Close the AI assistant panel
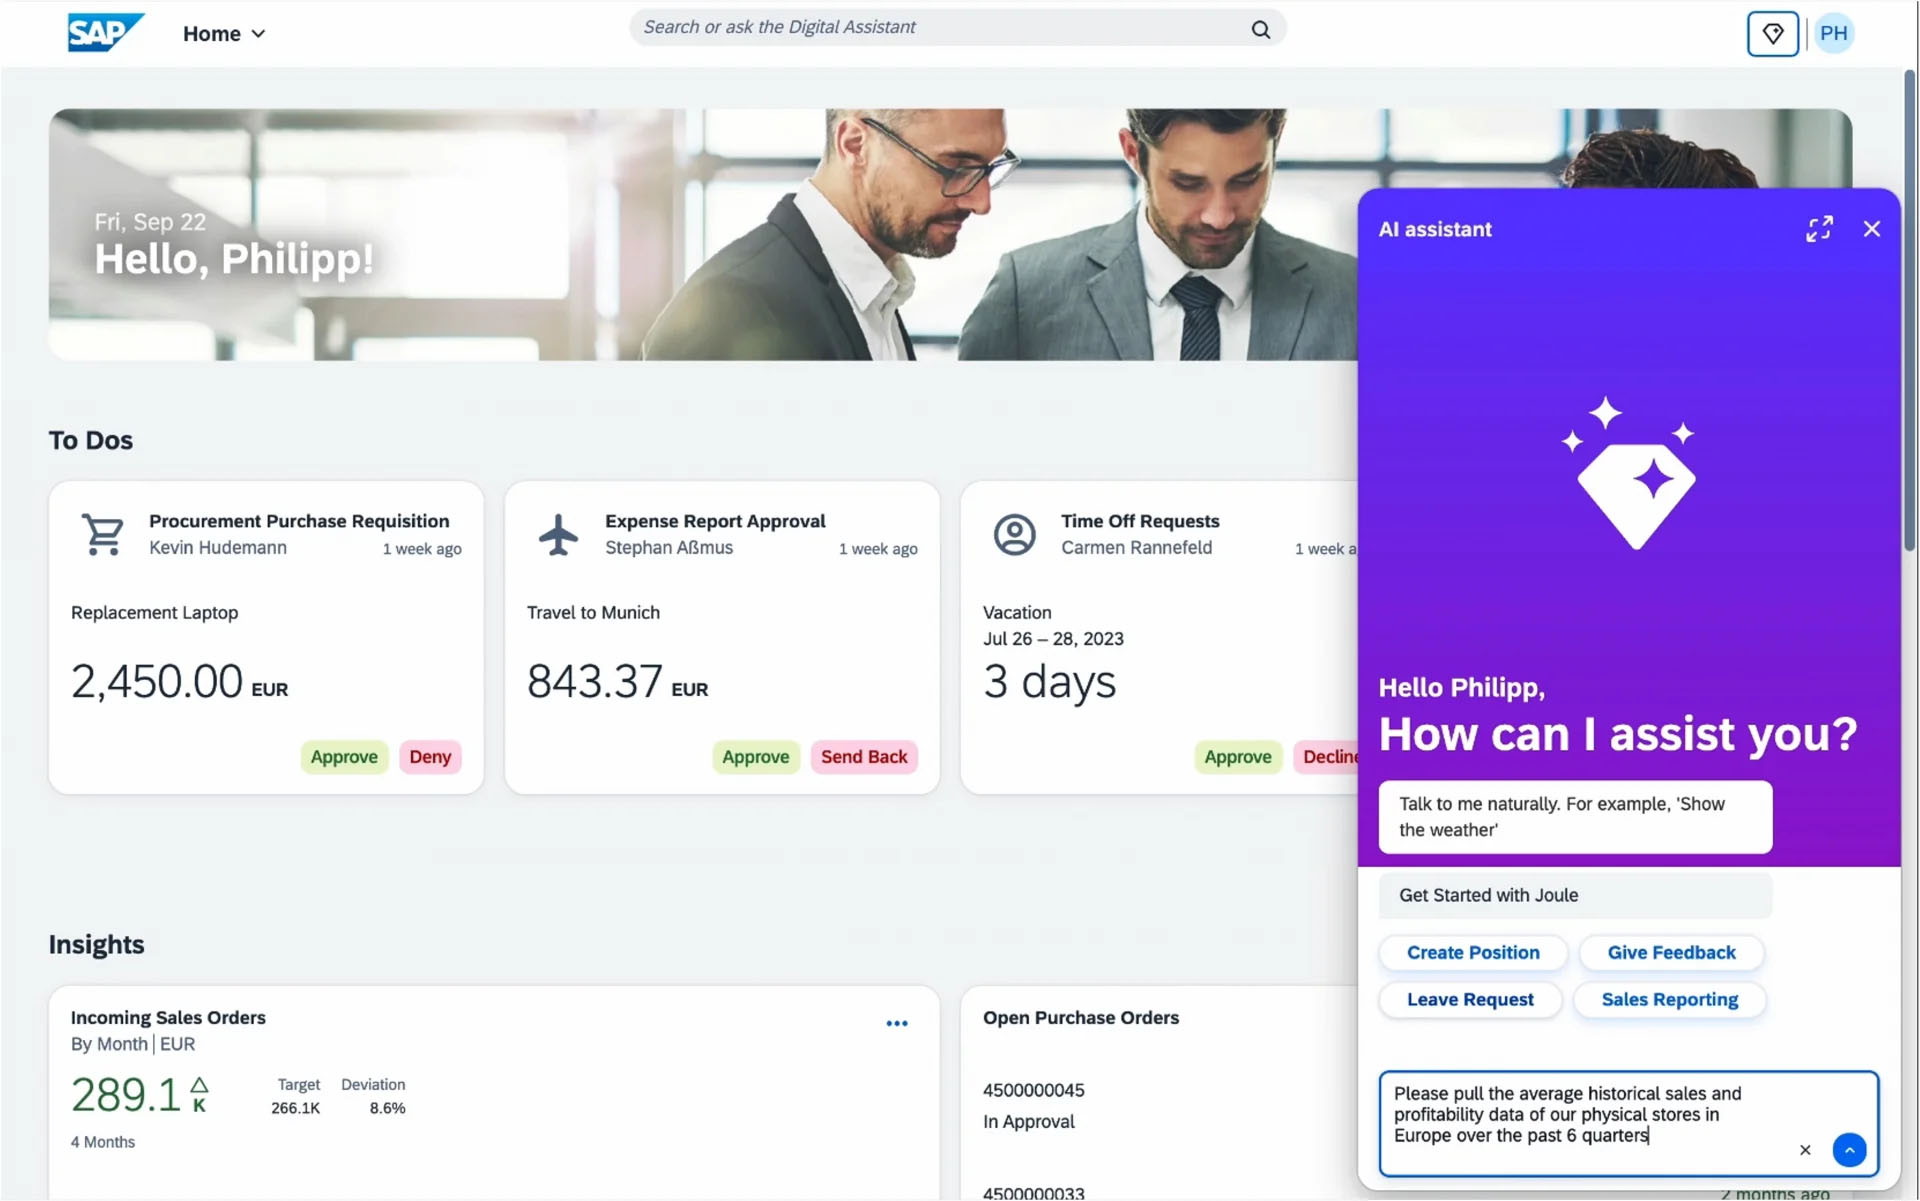 click(1871, 229)
